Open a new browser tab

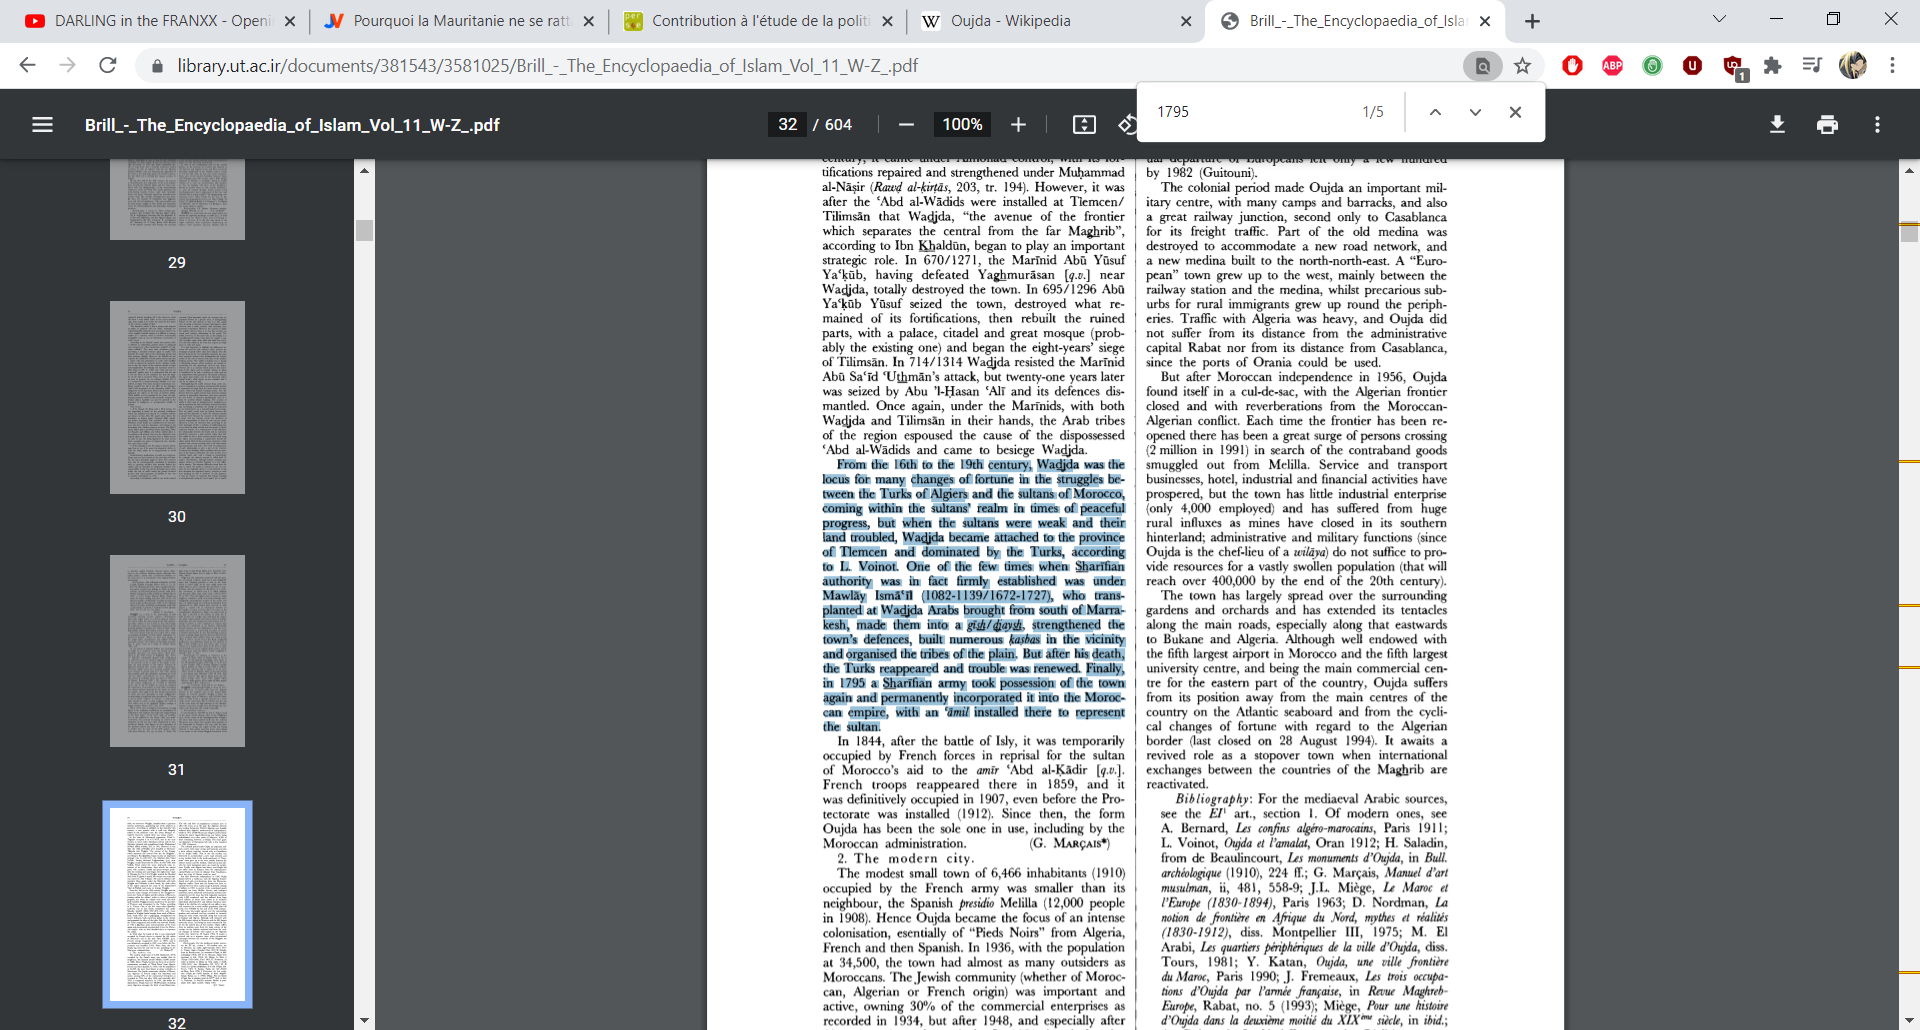(1532, 21)
